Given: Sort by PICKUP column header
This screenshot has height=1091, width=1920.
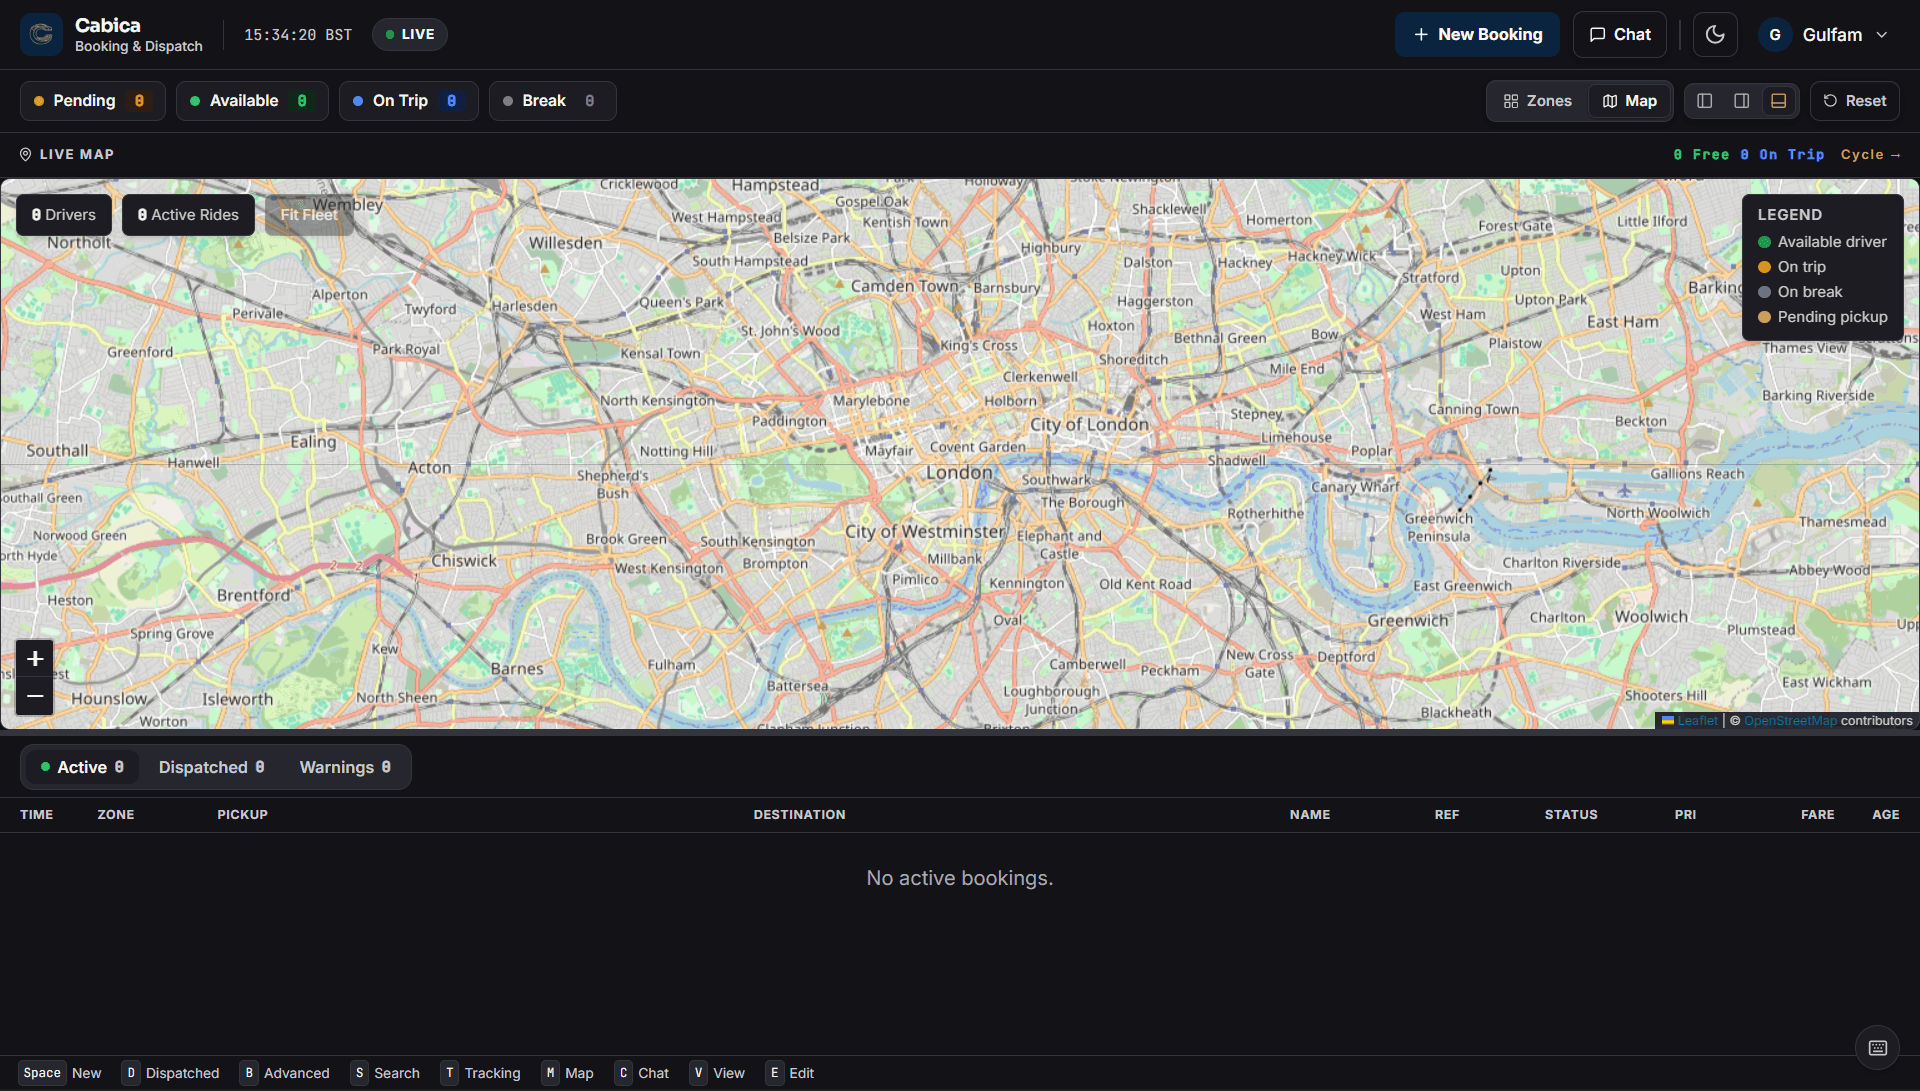Looking at the screenshot, I should (242, 815).
